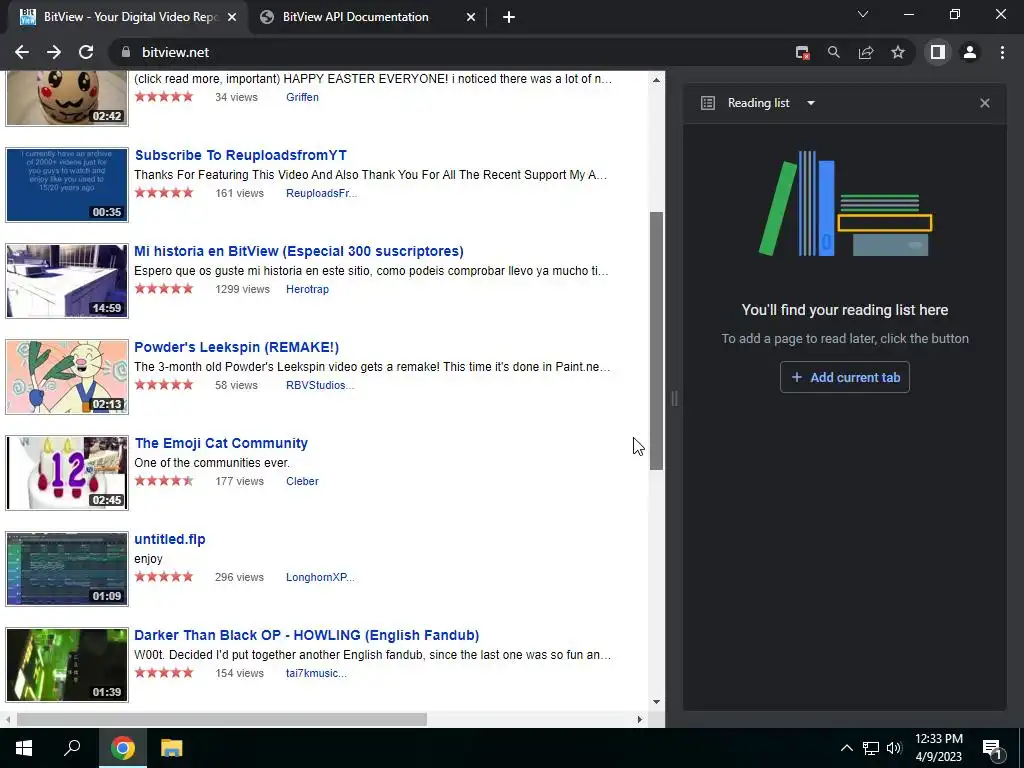Close the BitView API Documentation tab

point(471,17)
